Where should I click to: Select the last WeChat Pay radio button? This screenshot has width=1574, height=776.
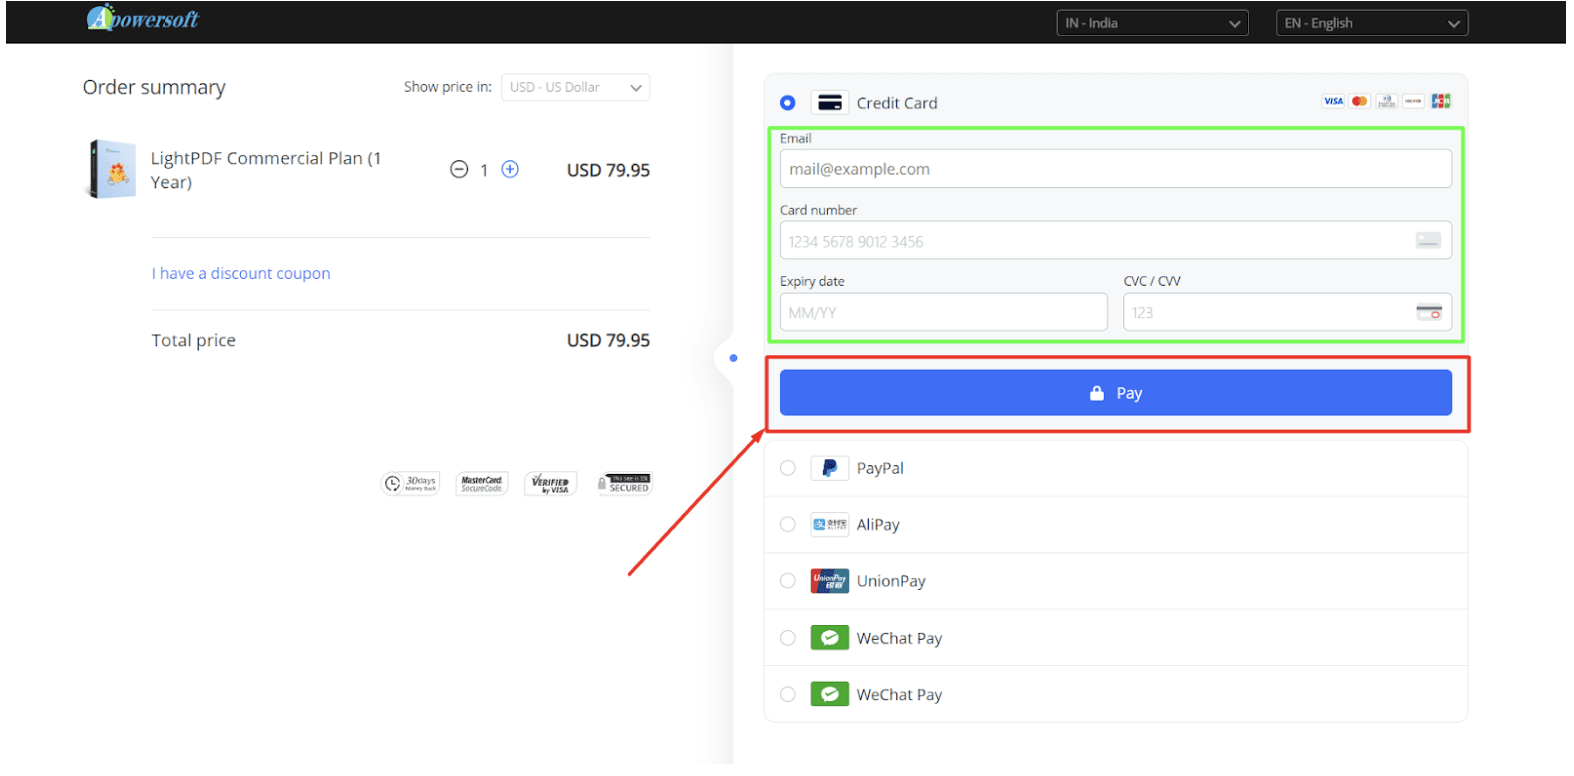point(788,695)
